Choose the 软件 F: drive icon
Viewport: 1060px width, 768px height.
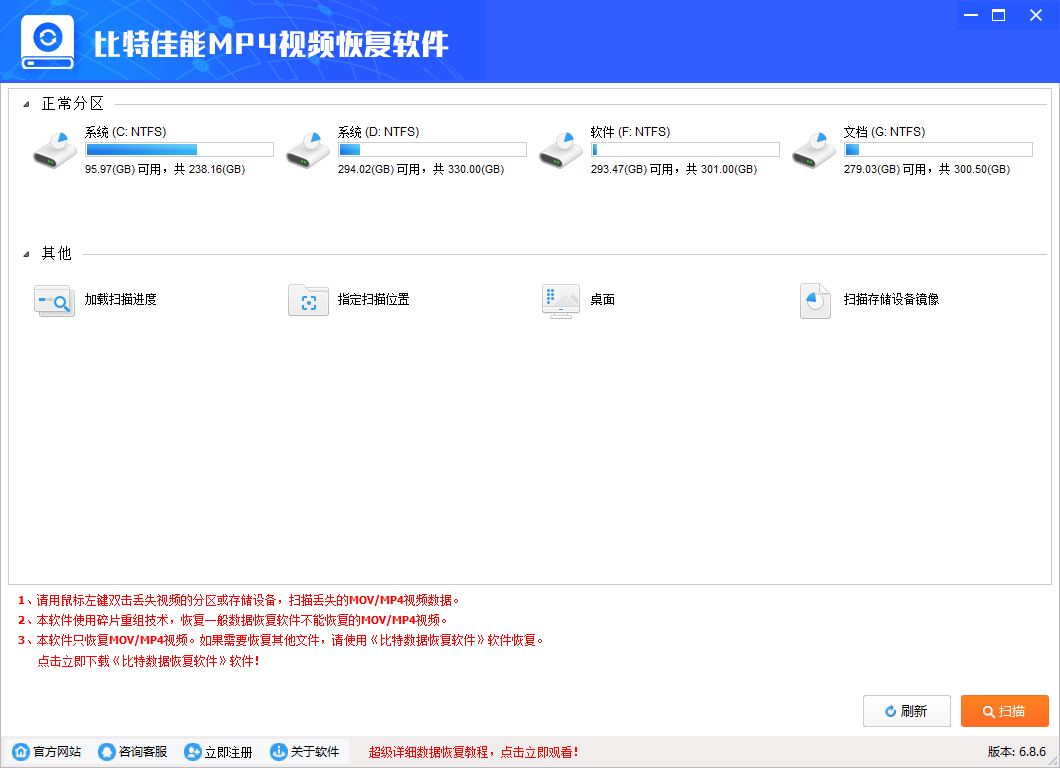tap(560, 150)
